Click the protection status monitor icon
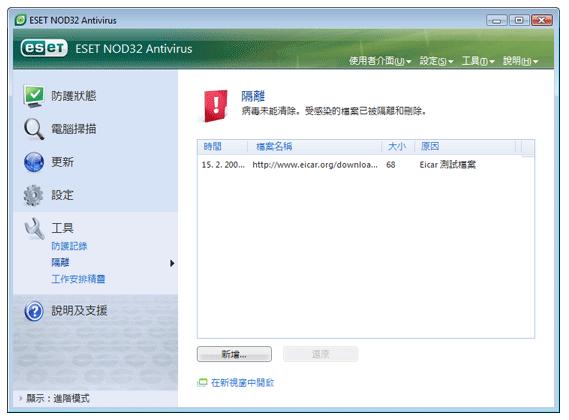569x420 pixels. 34,96
